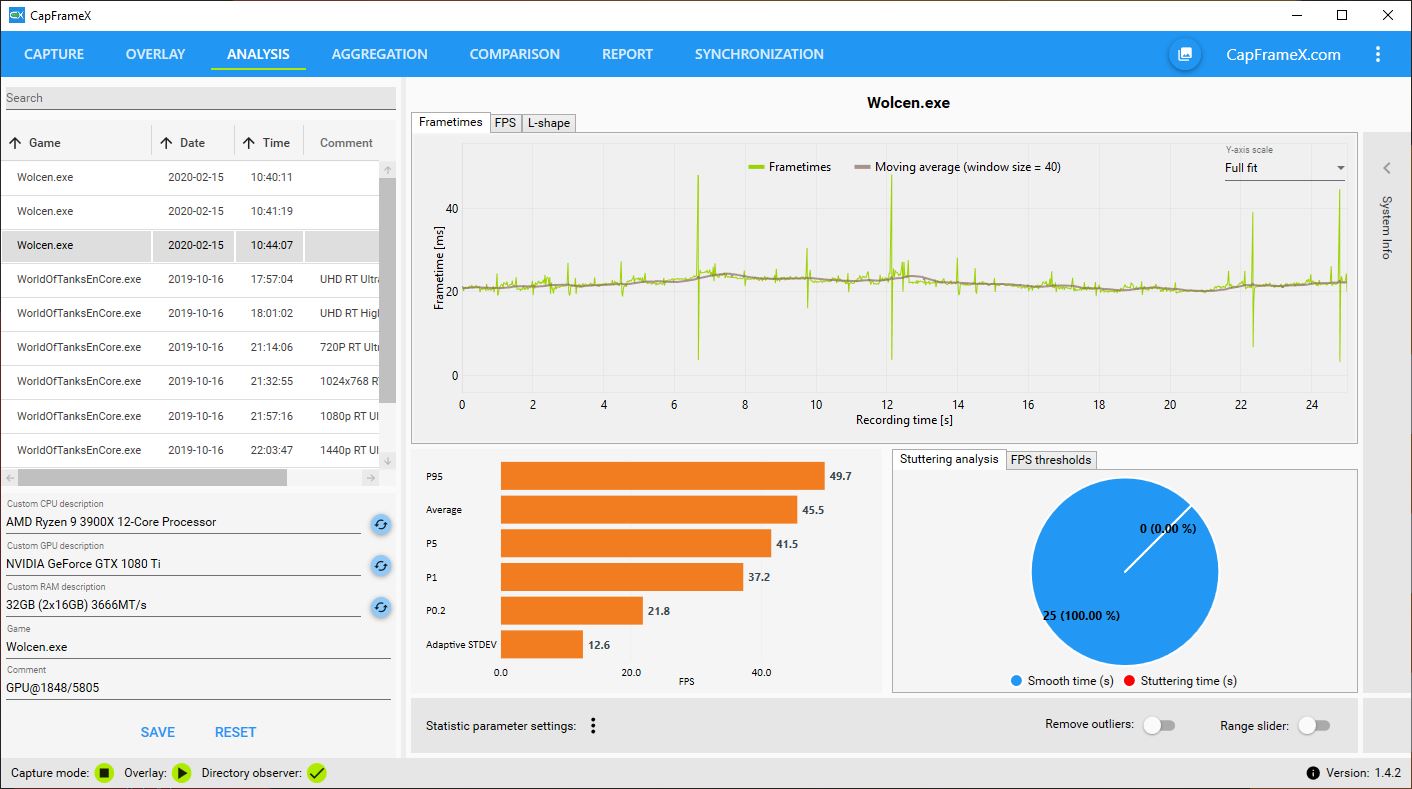This screenshot has height=789, width=1412.
Task: Show the FPS chart tab
Action: tap(505, 122)
